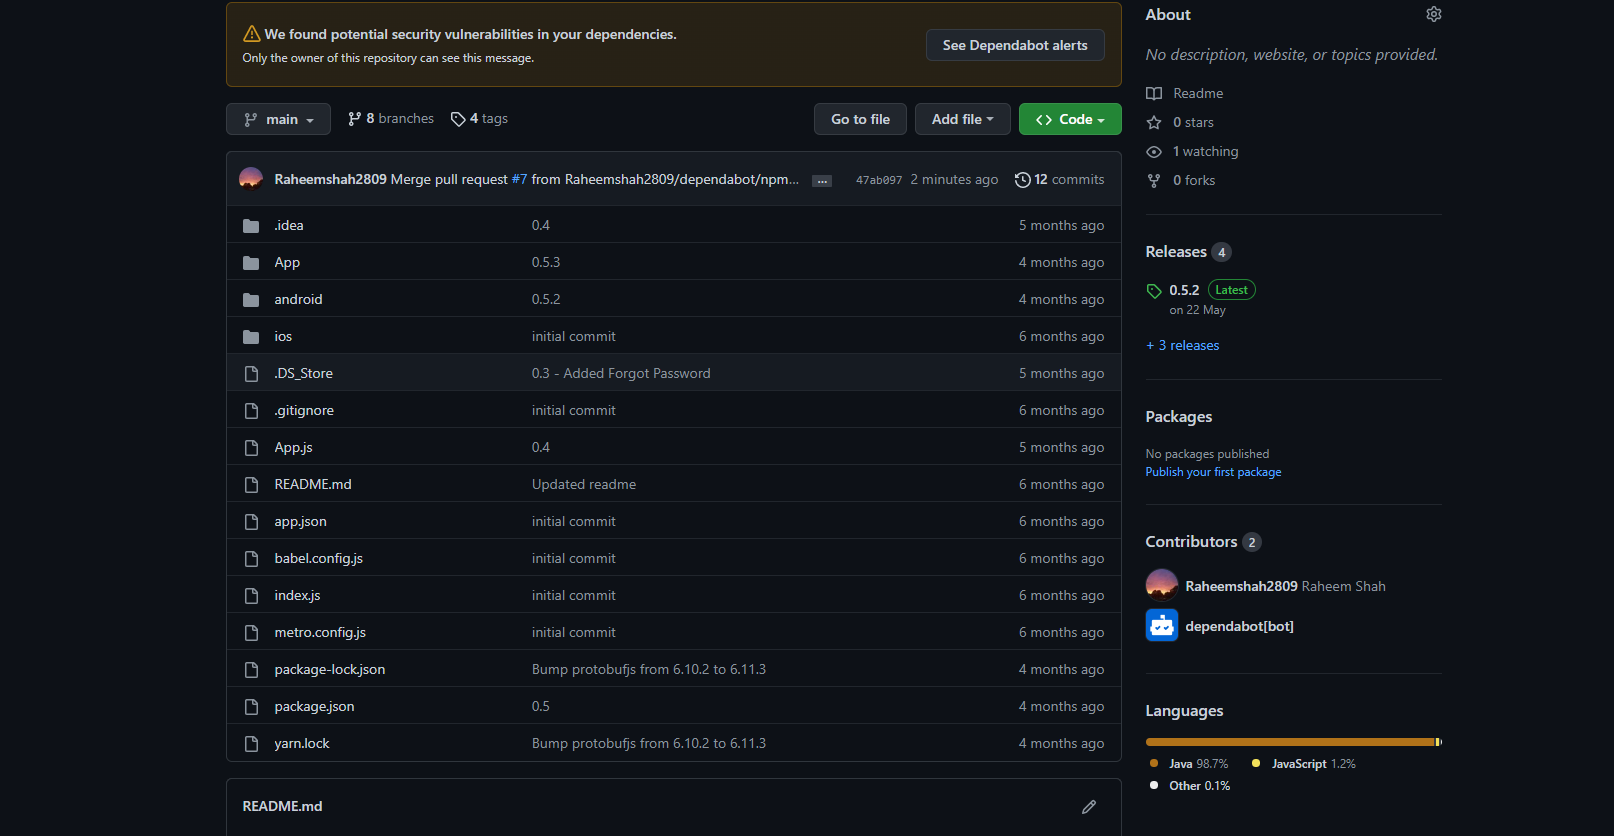Click the package.json file icon
The image size is (1614, 836).
click(x=251, y=707)
